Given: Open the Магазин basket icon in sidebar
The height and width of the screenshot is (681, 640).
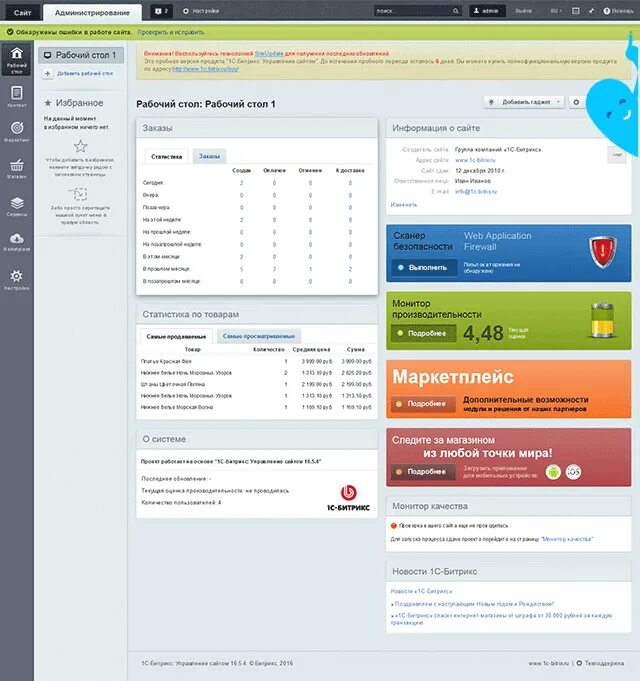Looking at the screenshot, I should 16,169.
